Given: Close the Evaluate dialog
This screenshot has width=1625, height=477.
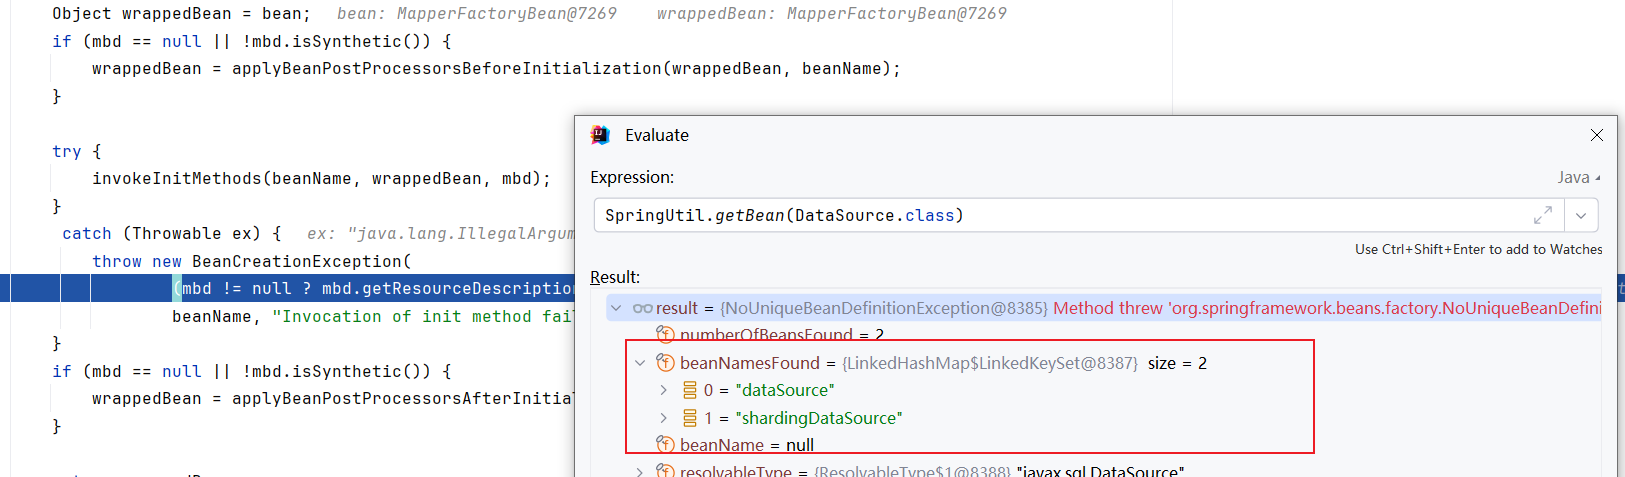Looking at the screenshot, I should pos(1596,135).
